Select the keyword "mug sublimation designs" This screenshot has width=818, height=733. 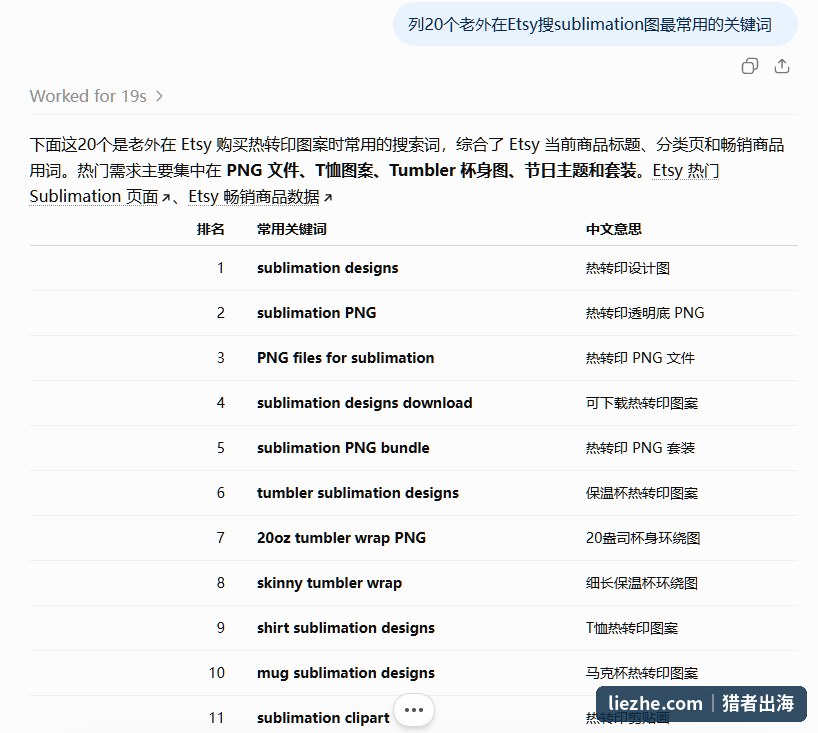pyautogui.click(x=345, y=672)
